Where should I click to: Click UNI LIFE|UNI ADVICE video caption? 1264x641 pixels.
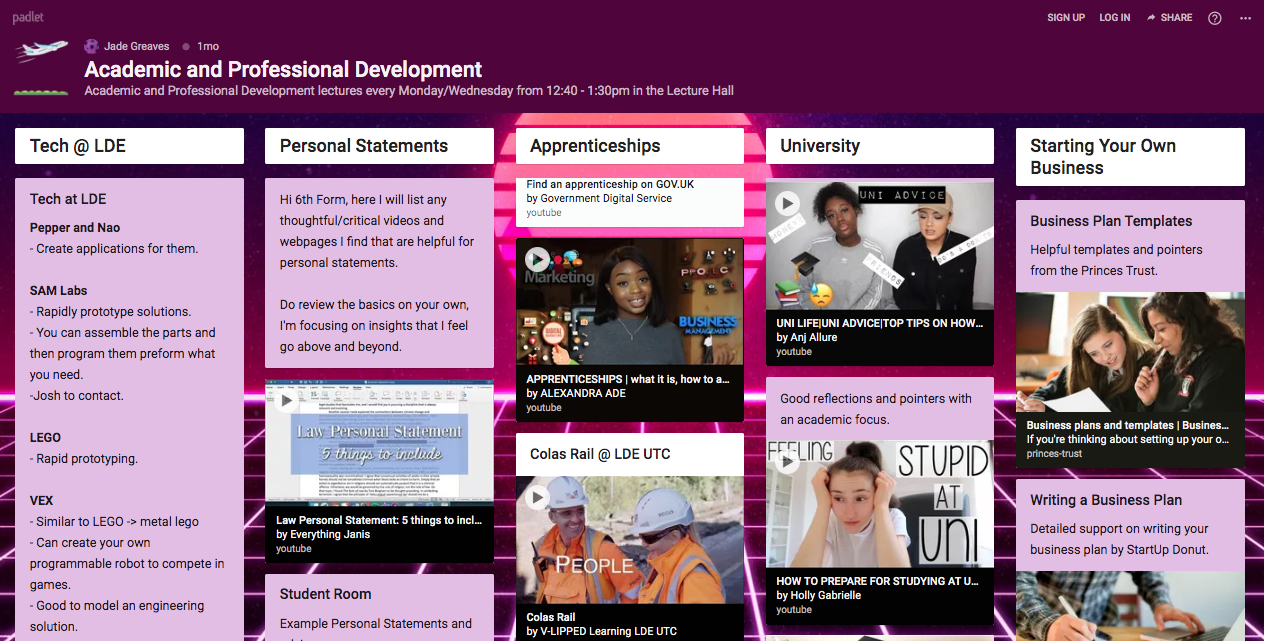(x=880, y=324)
